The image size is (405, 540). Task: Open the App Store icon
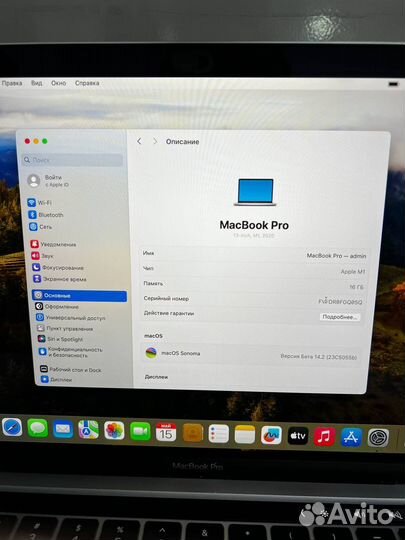pos(351,437)
